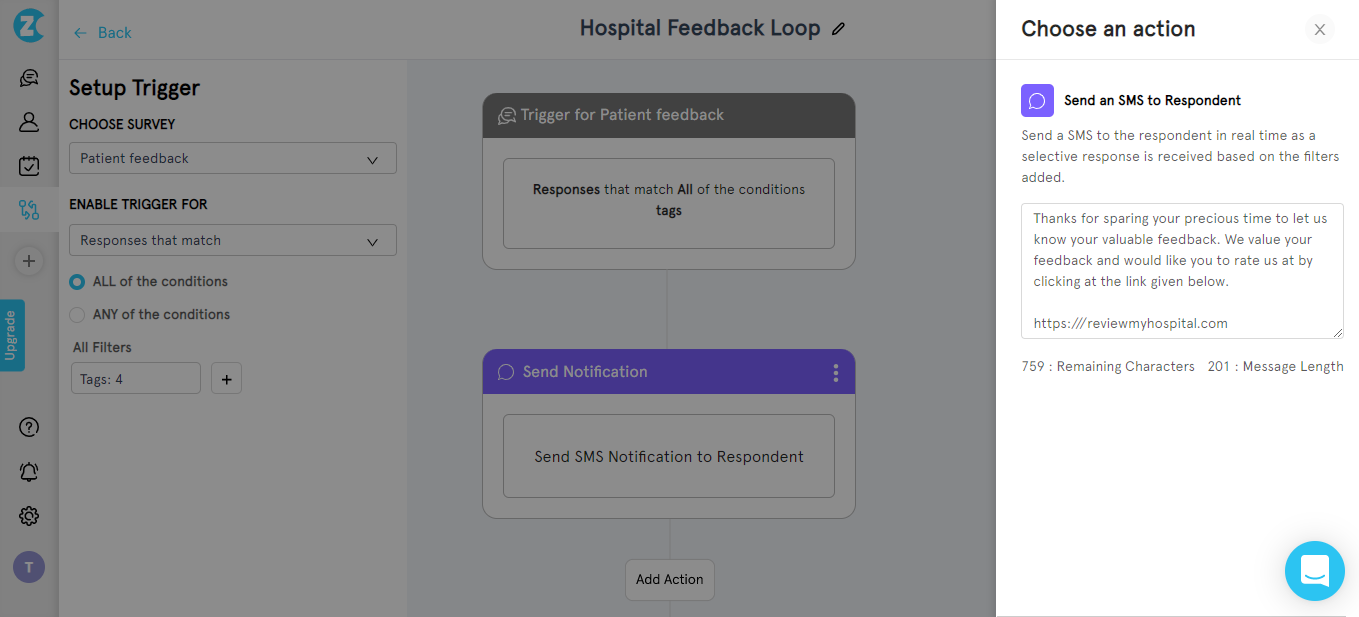The height and width of the screenshot is (617, 1359).
Task: Open the settings gear icon
Action: click(29, 516)
